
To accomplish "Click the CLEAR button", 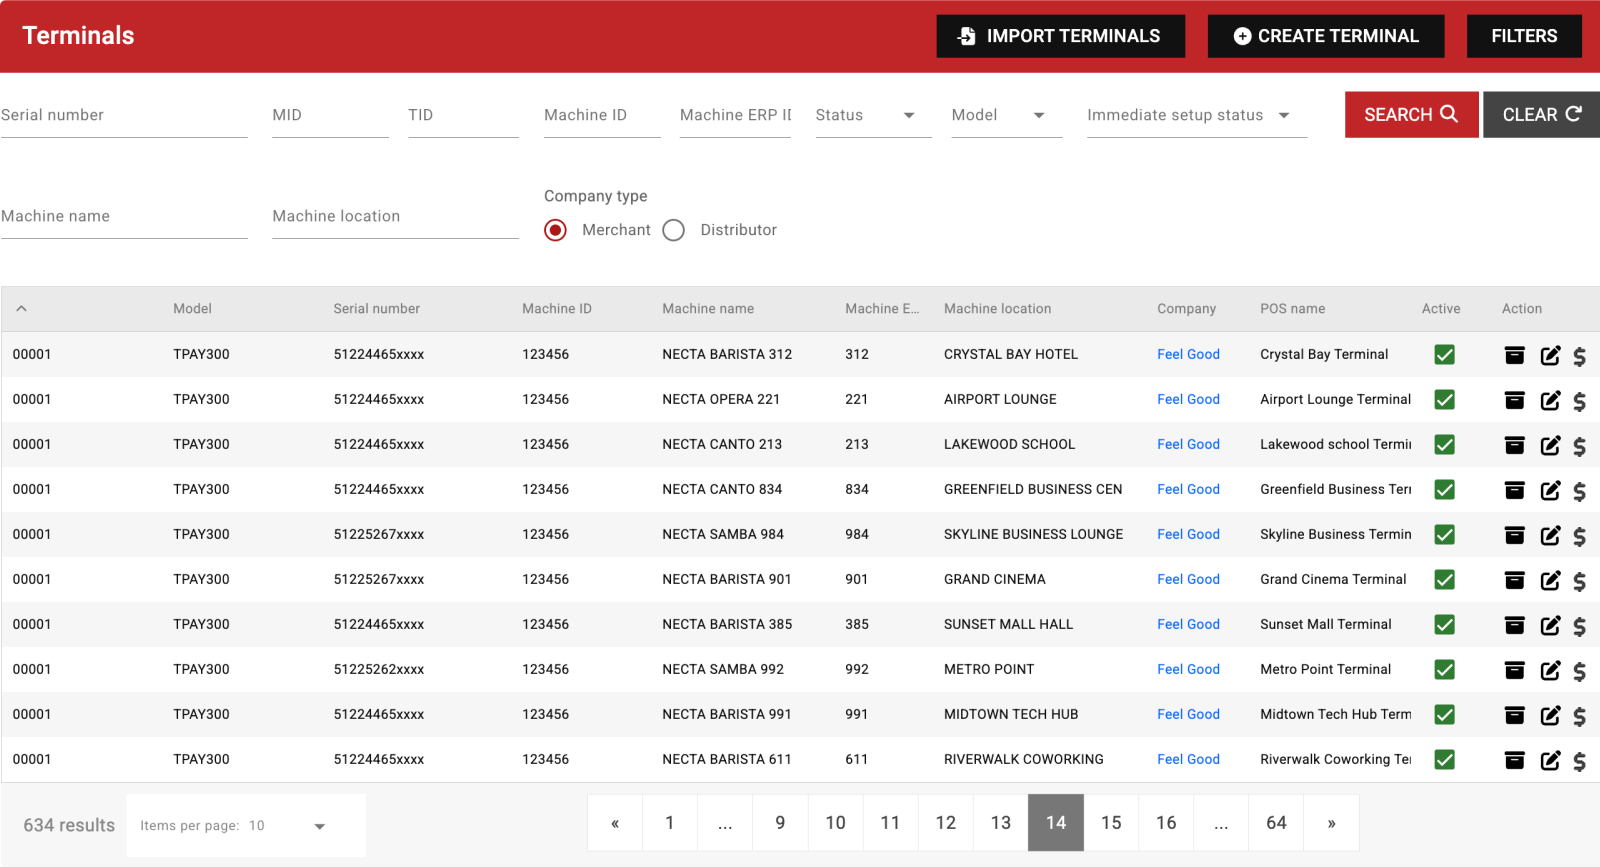I will pos(1541,115).
